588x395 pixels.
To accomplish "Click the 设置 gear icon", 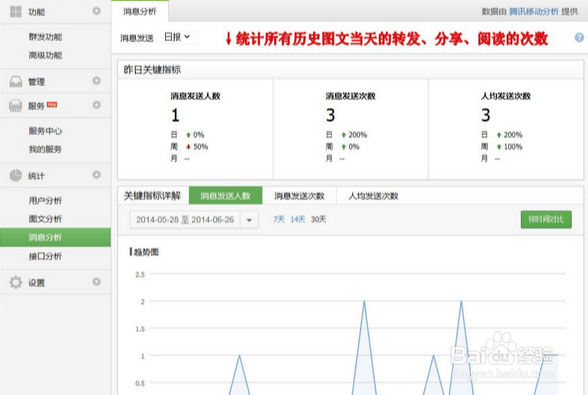I will point(16,282).
